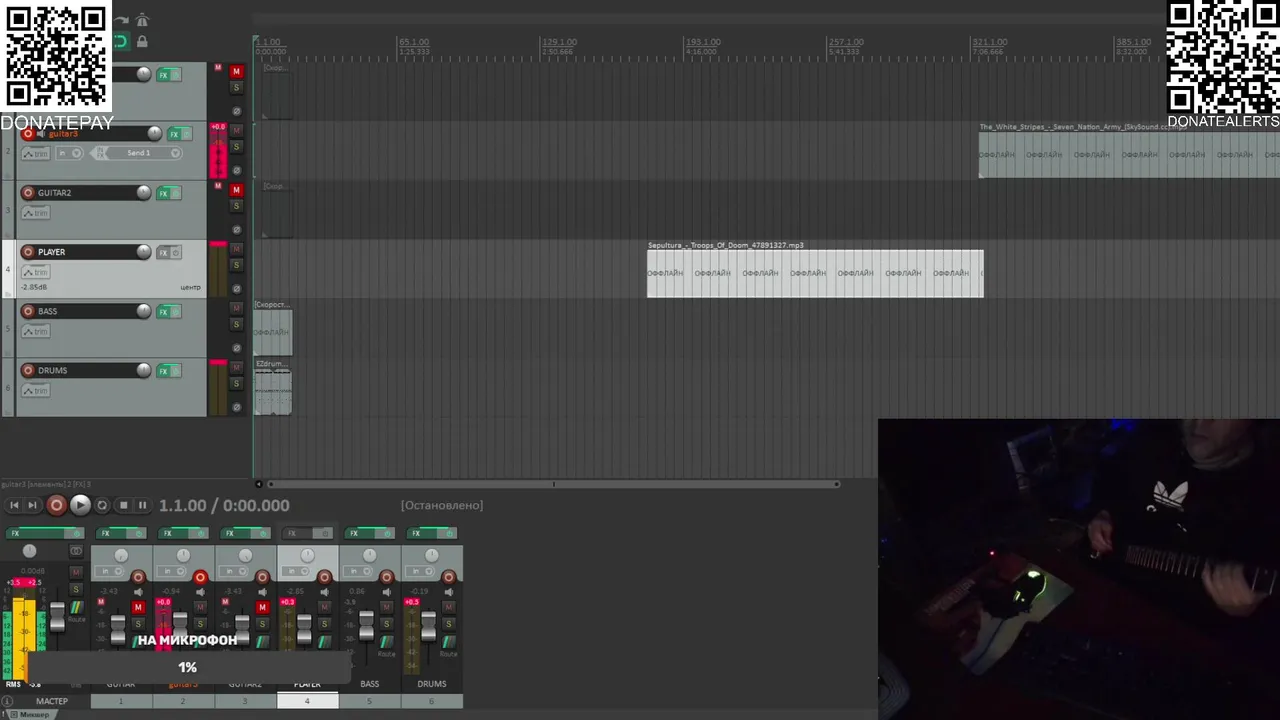Image resolution: width=1280 pixels, height=720 pixels.
Task: Mute the PLAYER track in track panel
Action: coord(237,249)
